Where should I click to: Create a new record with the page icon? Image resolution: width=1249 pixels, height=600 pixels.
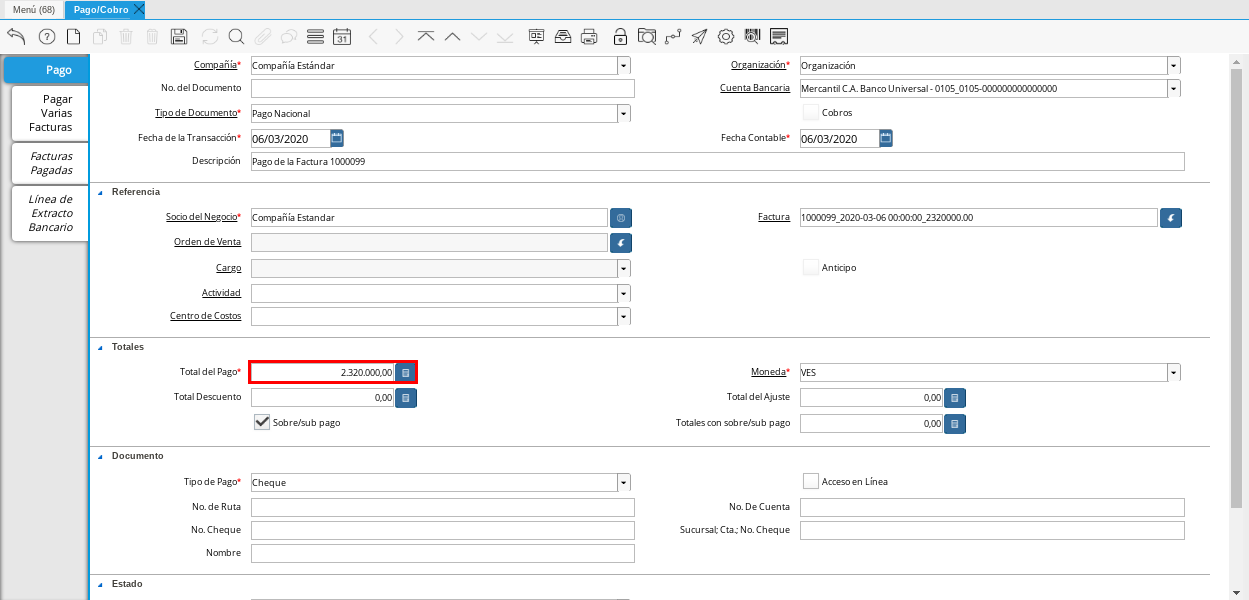coord(73,37)
